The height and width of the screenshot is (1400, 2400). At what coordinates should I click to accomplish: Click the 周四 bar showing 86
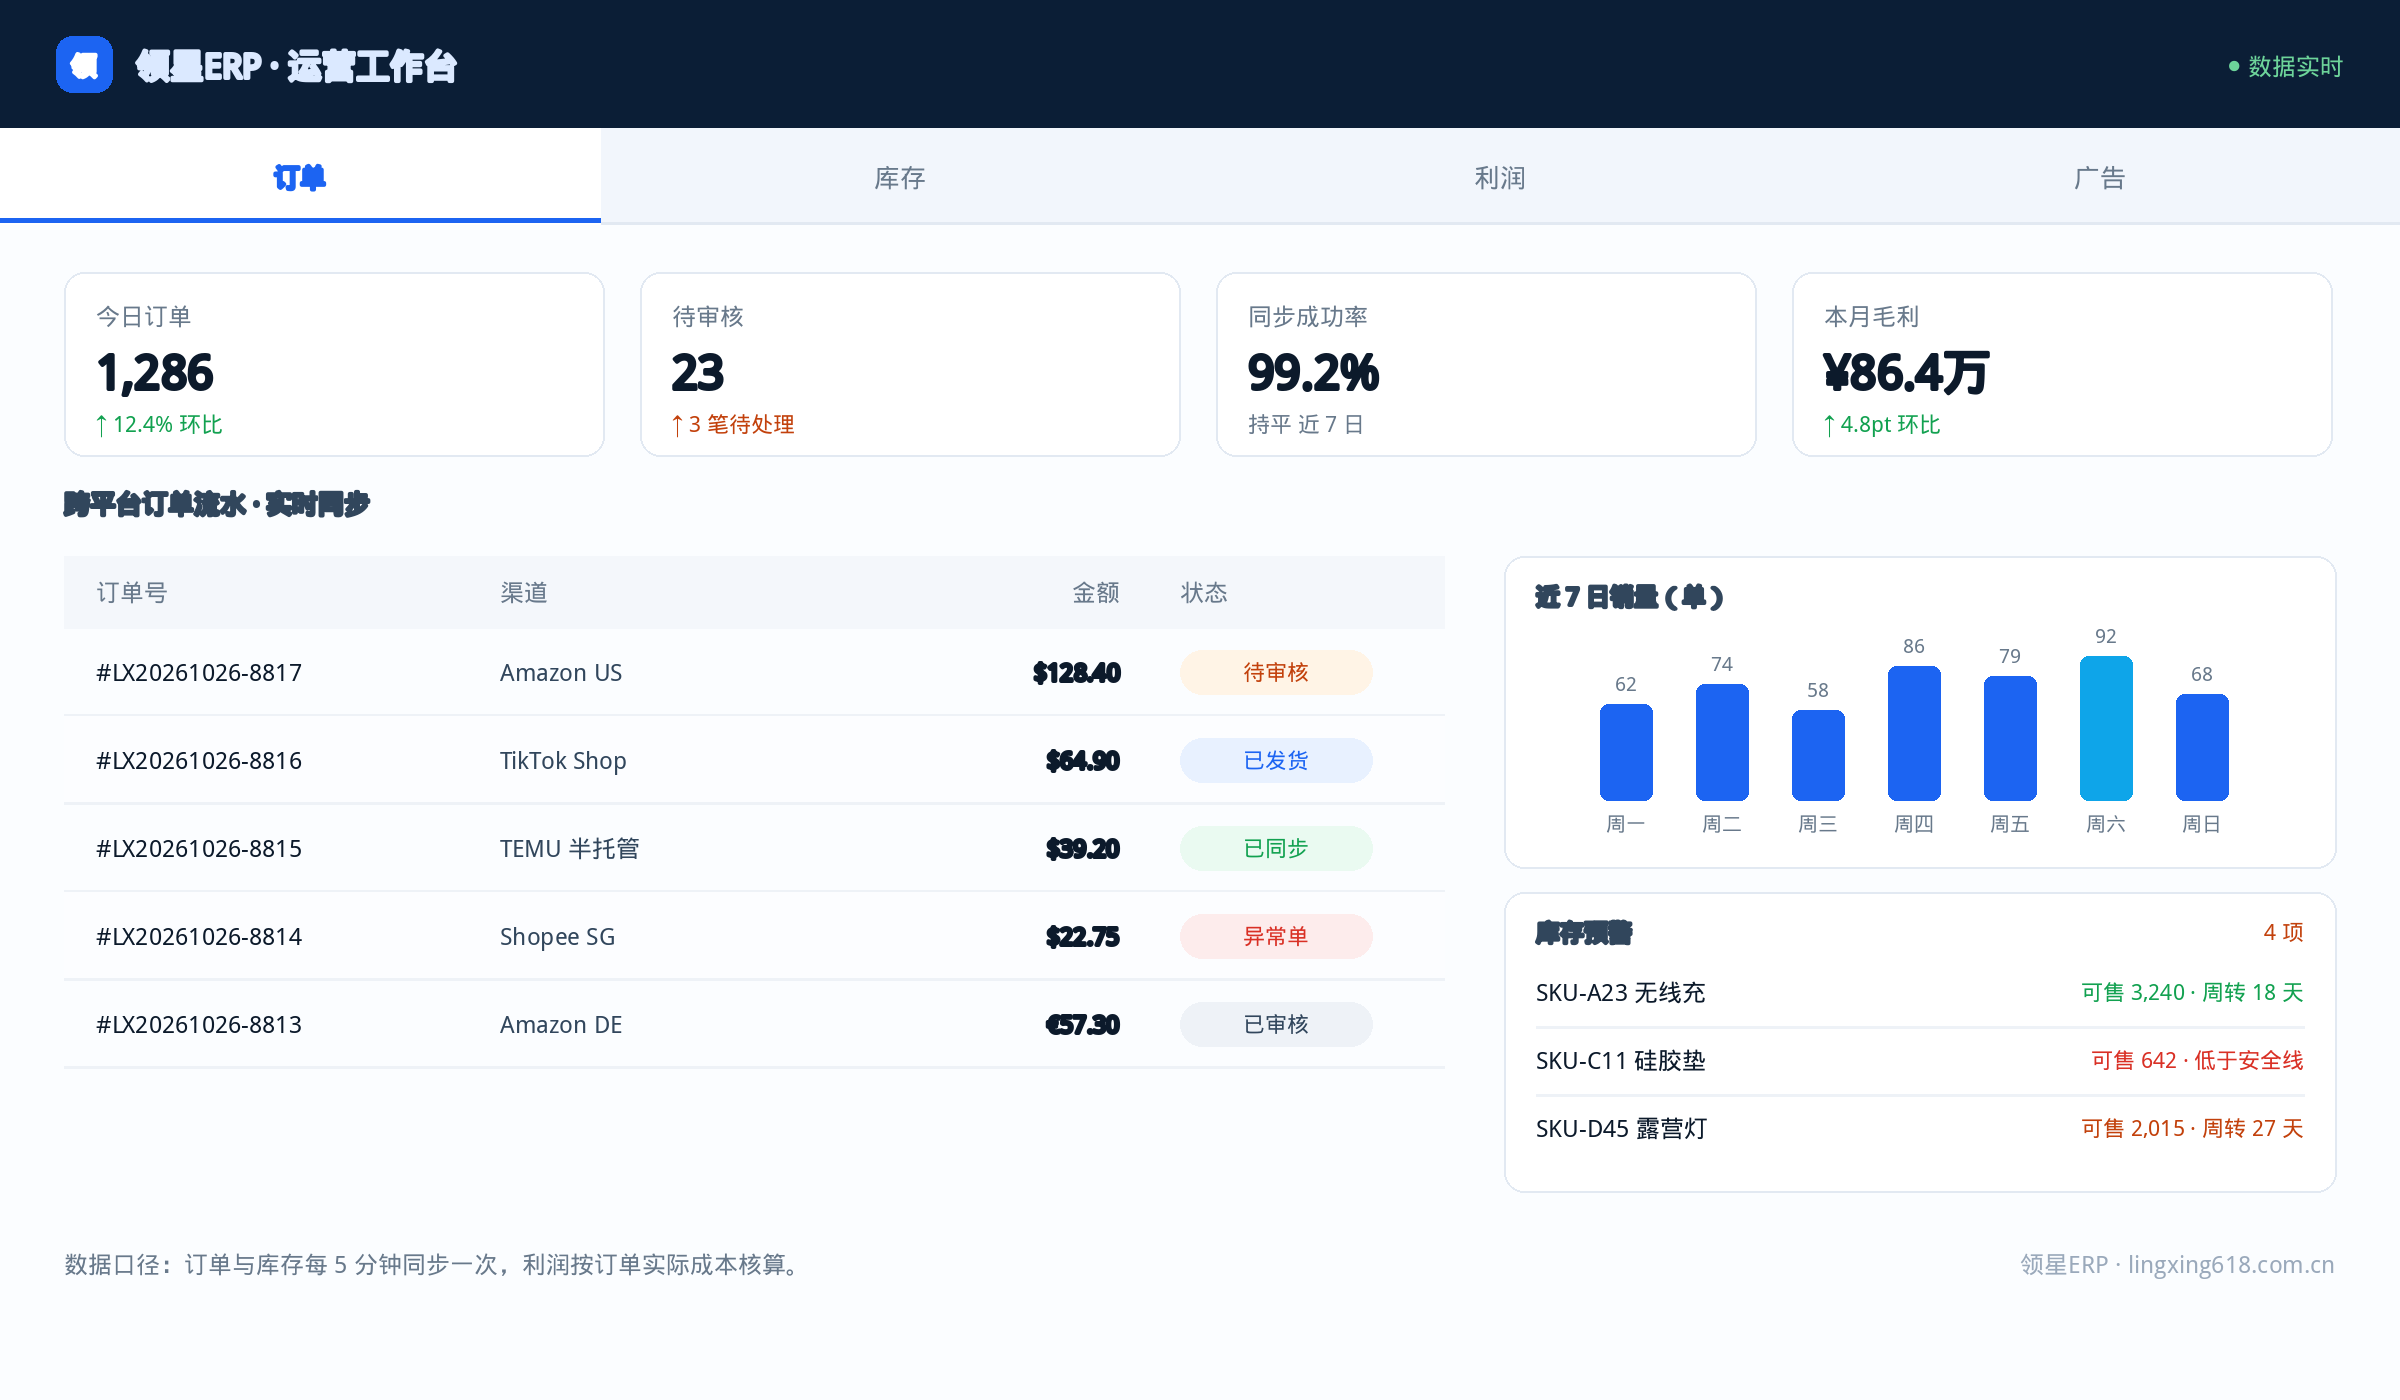point(1914,733)
